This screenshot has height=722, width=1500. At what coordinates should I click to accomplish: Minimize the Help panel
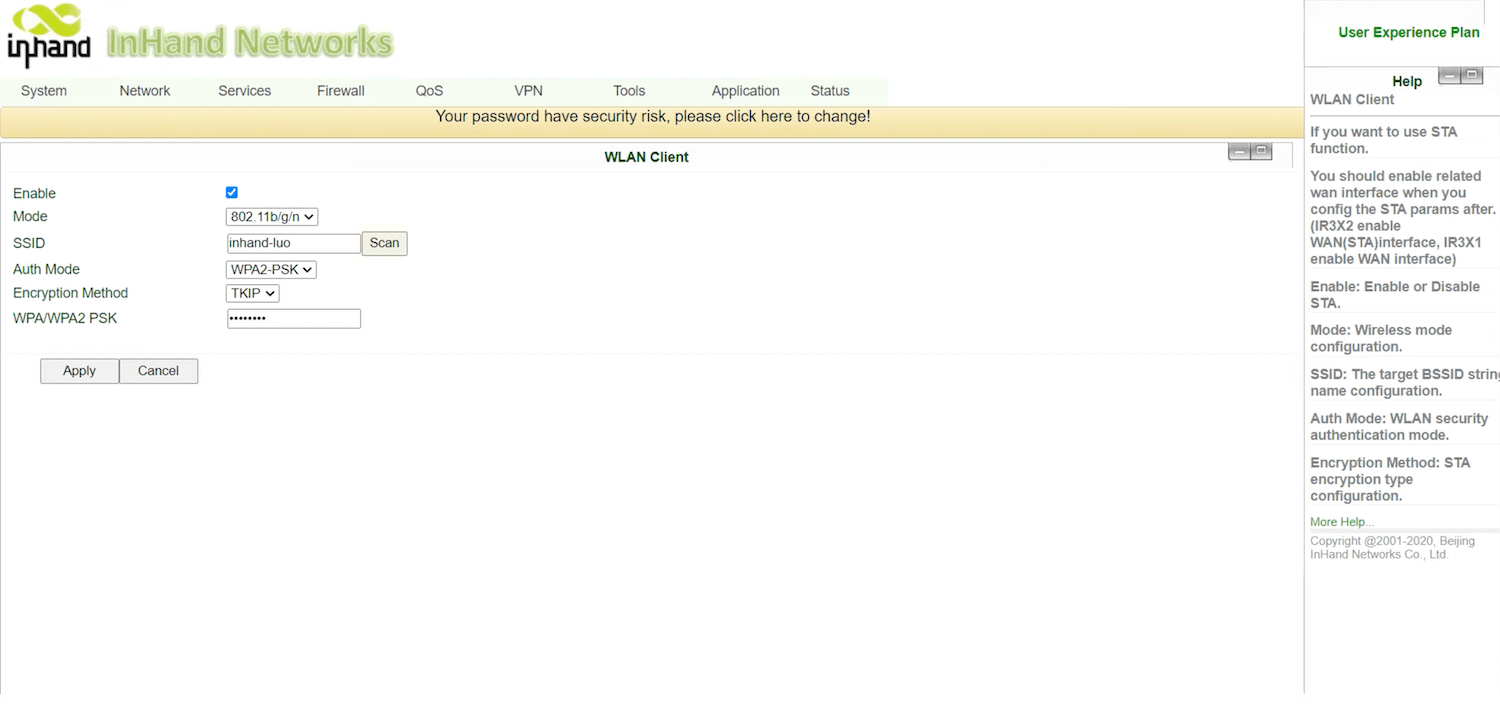pos(1449,76)
